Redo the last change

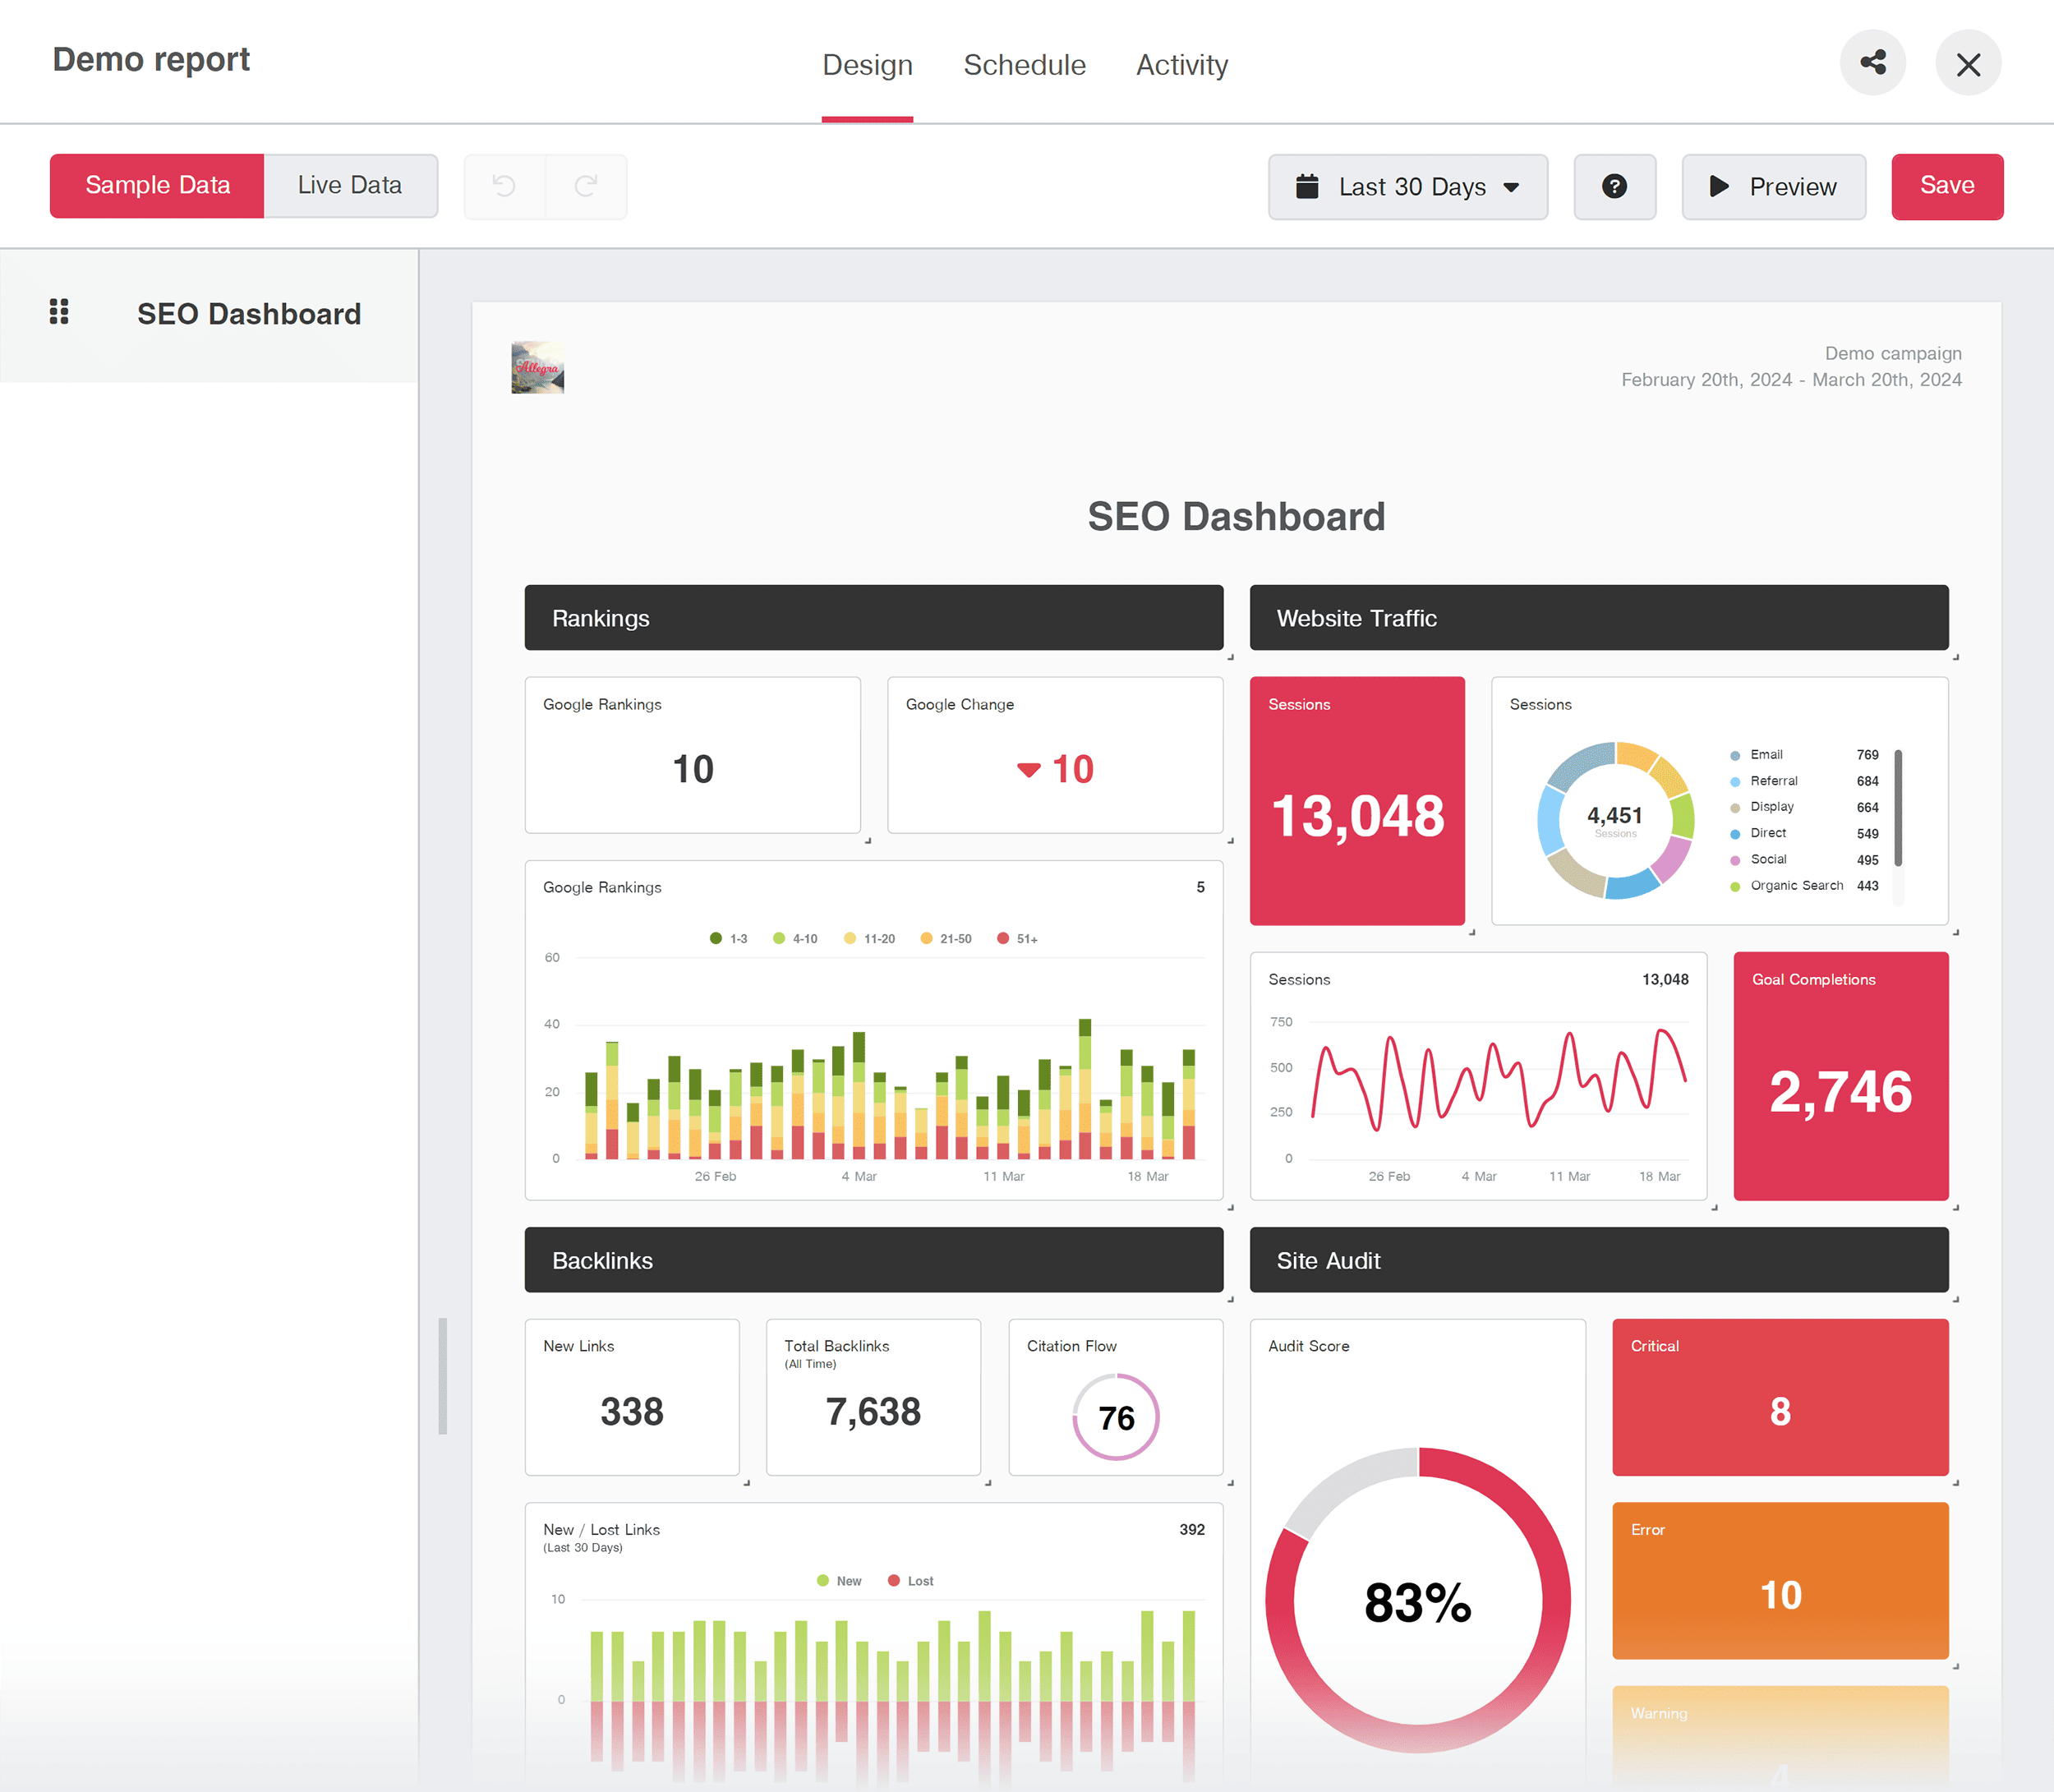click(x=586, y=186)
